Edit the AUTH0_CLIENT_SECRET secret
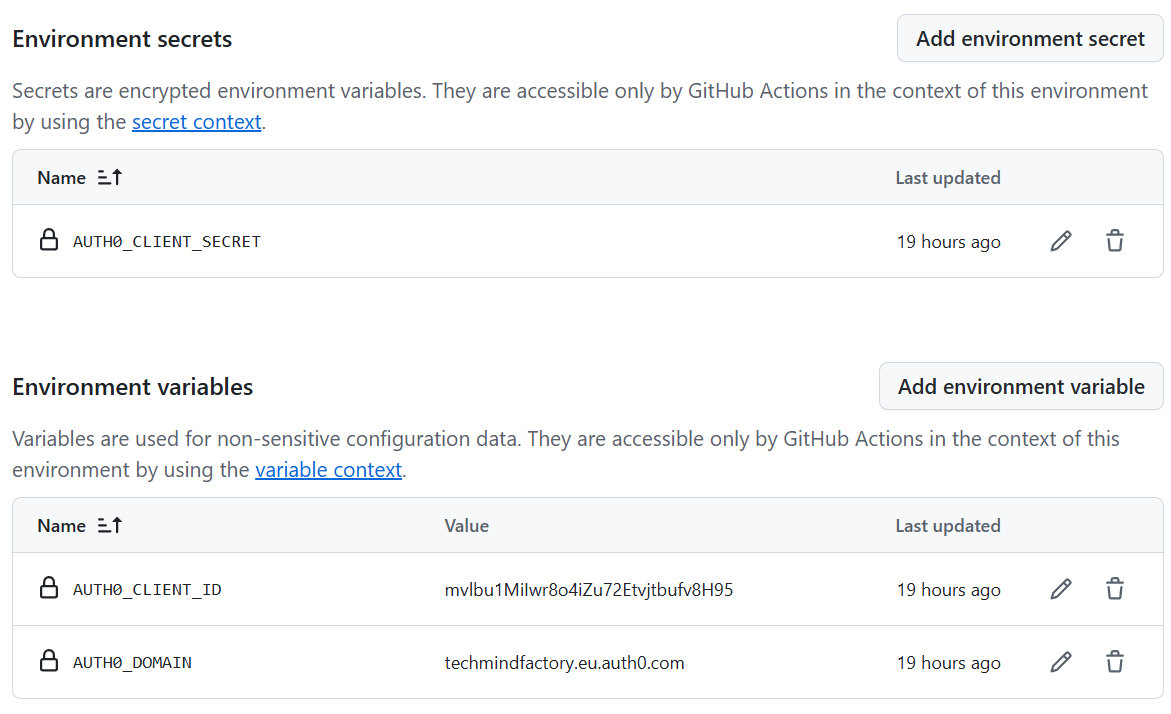 tap(1060, 241)
